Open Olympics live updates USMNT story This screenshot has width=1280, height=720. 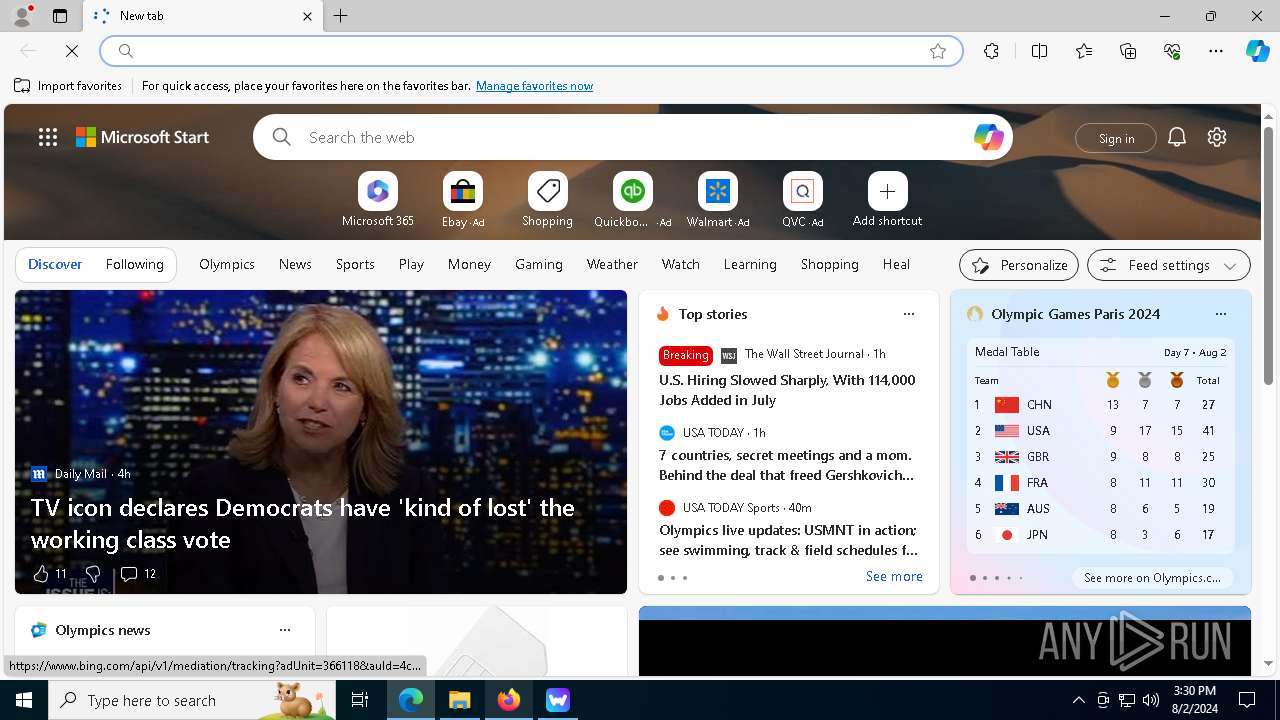pyautogui.click(x=787, y=540)
